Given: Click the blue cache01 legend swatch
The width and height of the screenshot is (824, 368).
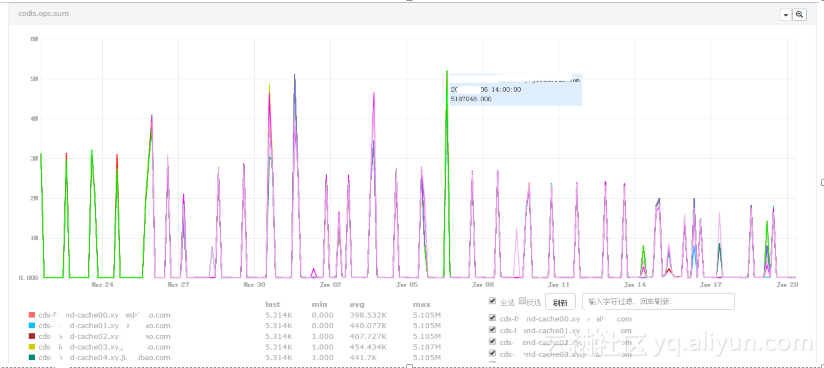Looking at the screenshot, I should (x=32, y=326).
